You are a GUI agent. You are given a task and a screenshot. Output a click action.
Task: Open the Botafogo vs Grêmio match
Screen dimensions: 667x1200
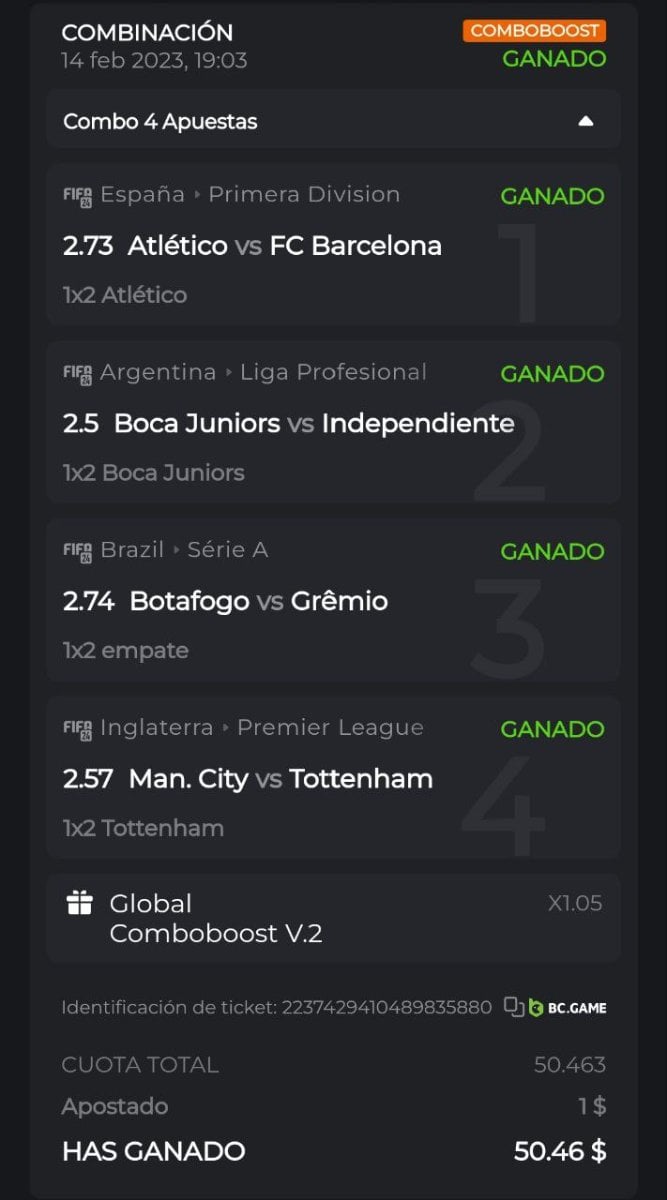pyautogui.click(x=258, y=601)
